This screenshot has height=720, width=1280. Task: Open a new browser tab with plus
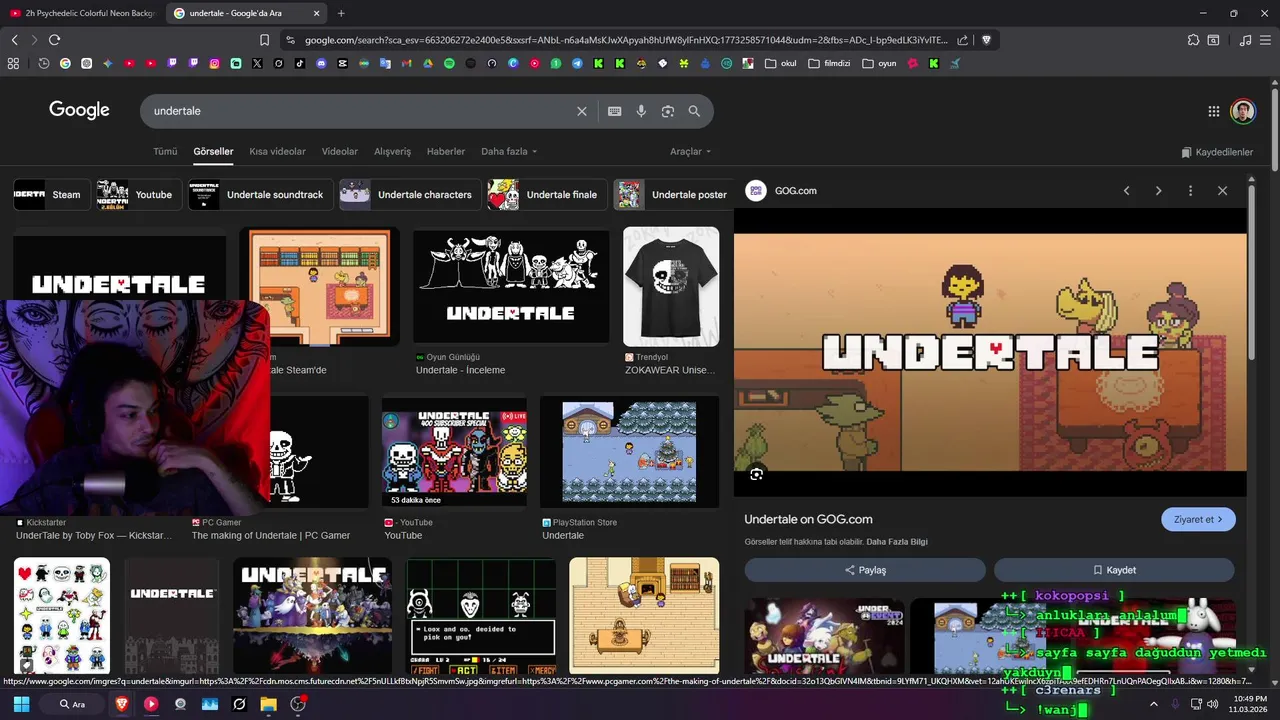(x=341, y=13)
